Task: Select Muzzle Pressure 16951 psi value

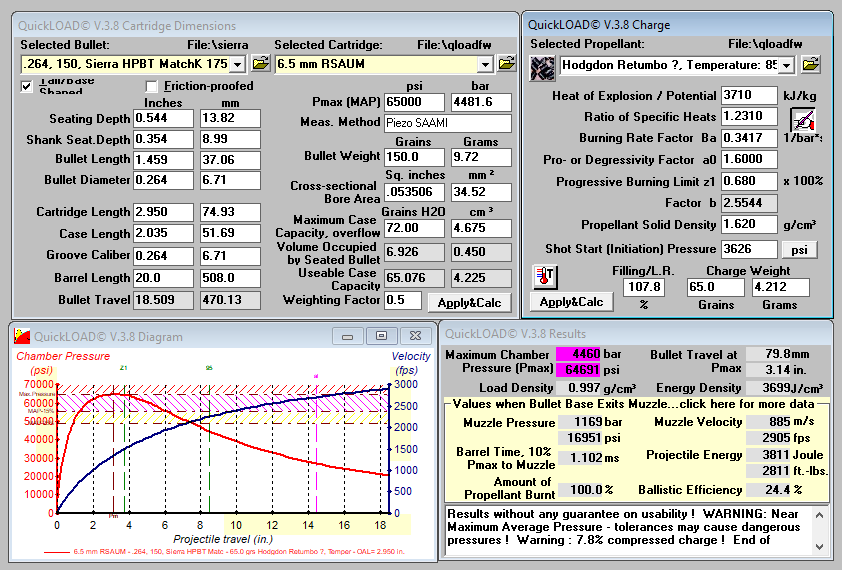Action: 579,438
